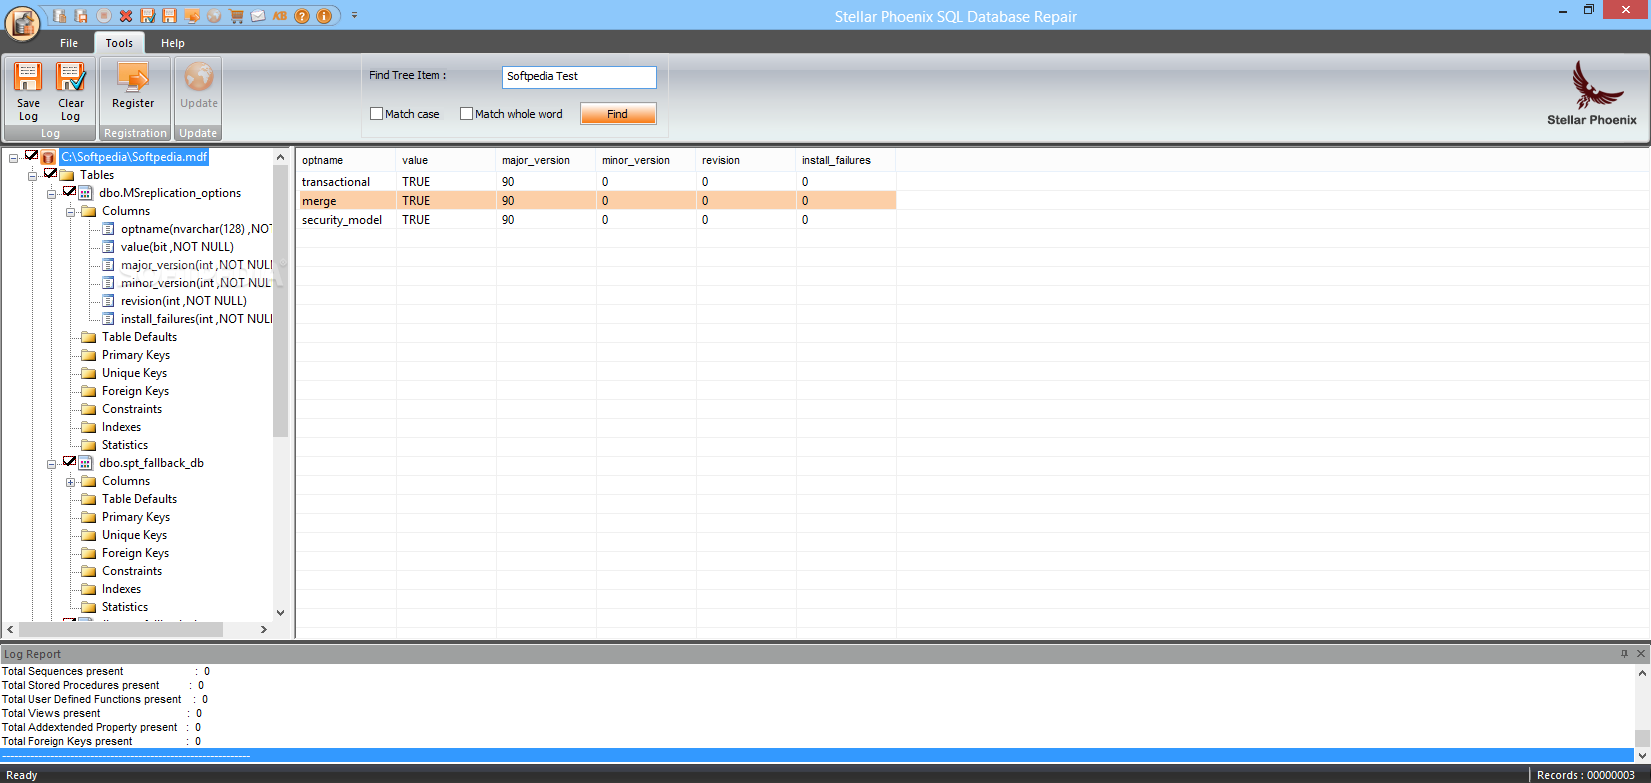
Task: Click the Register ribbon button
Action: pyautogui.click(x=133, y=86)
